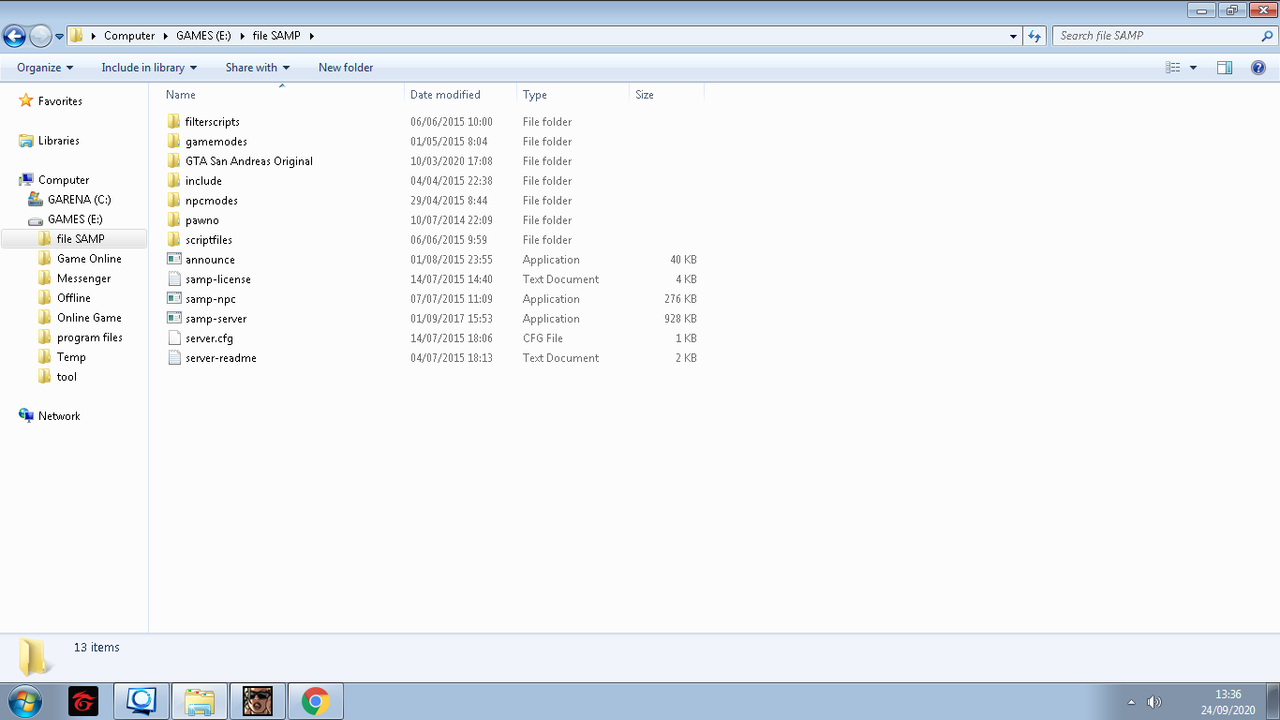Open Offline folder in sidebar
This screenshot has width=1280, height=720.
(x=73, y=298)
